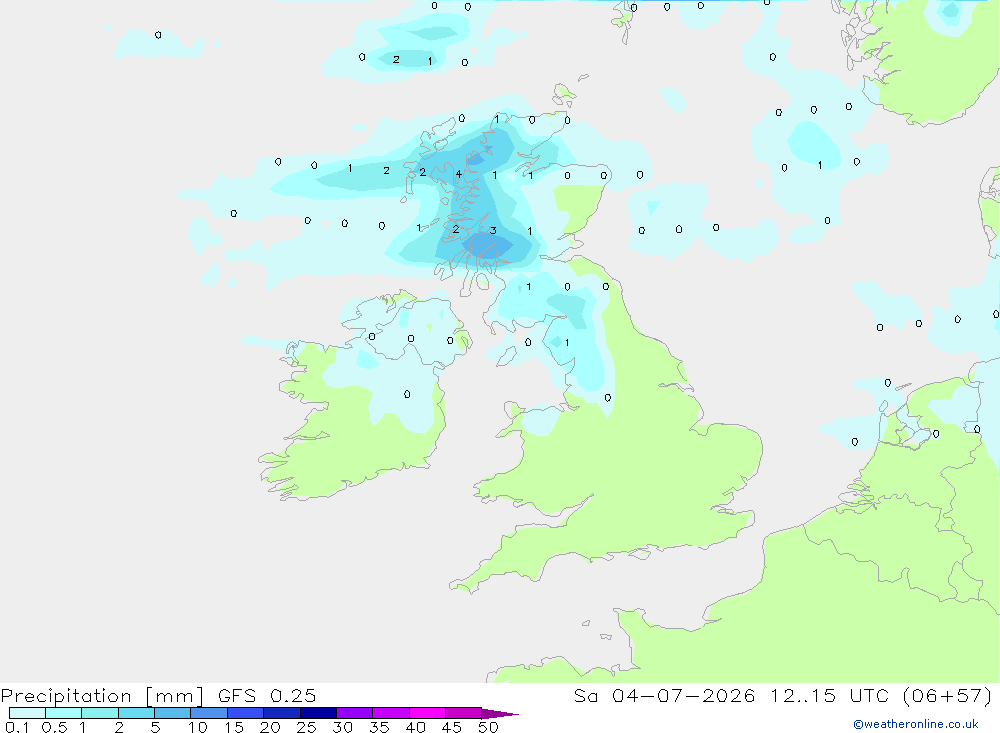The width and height of the screenshot is (1000, 733).
Task: Click the map value '4' over Scotland
Action: pyautogui.click(x=458, y=174)
